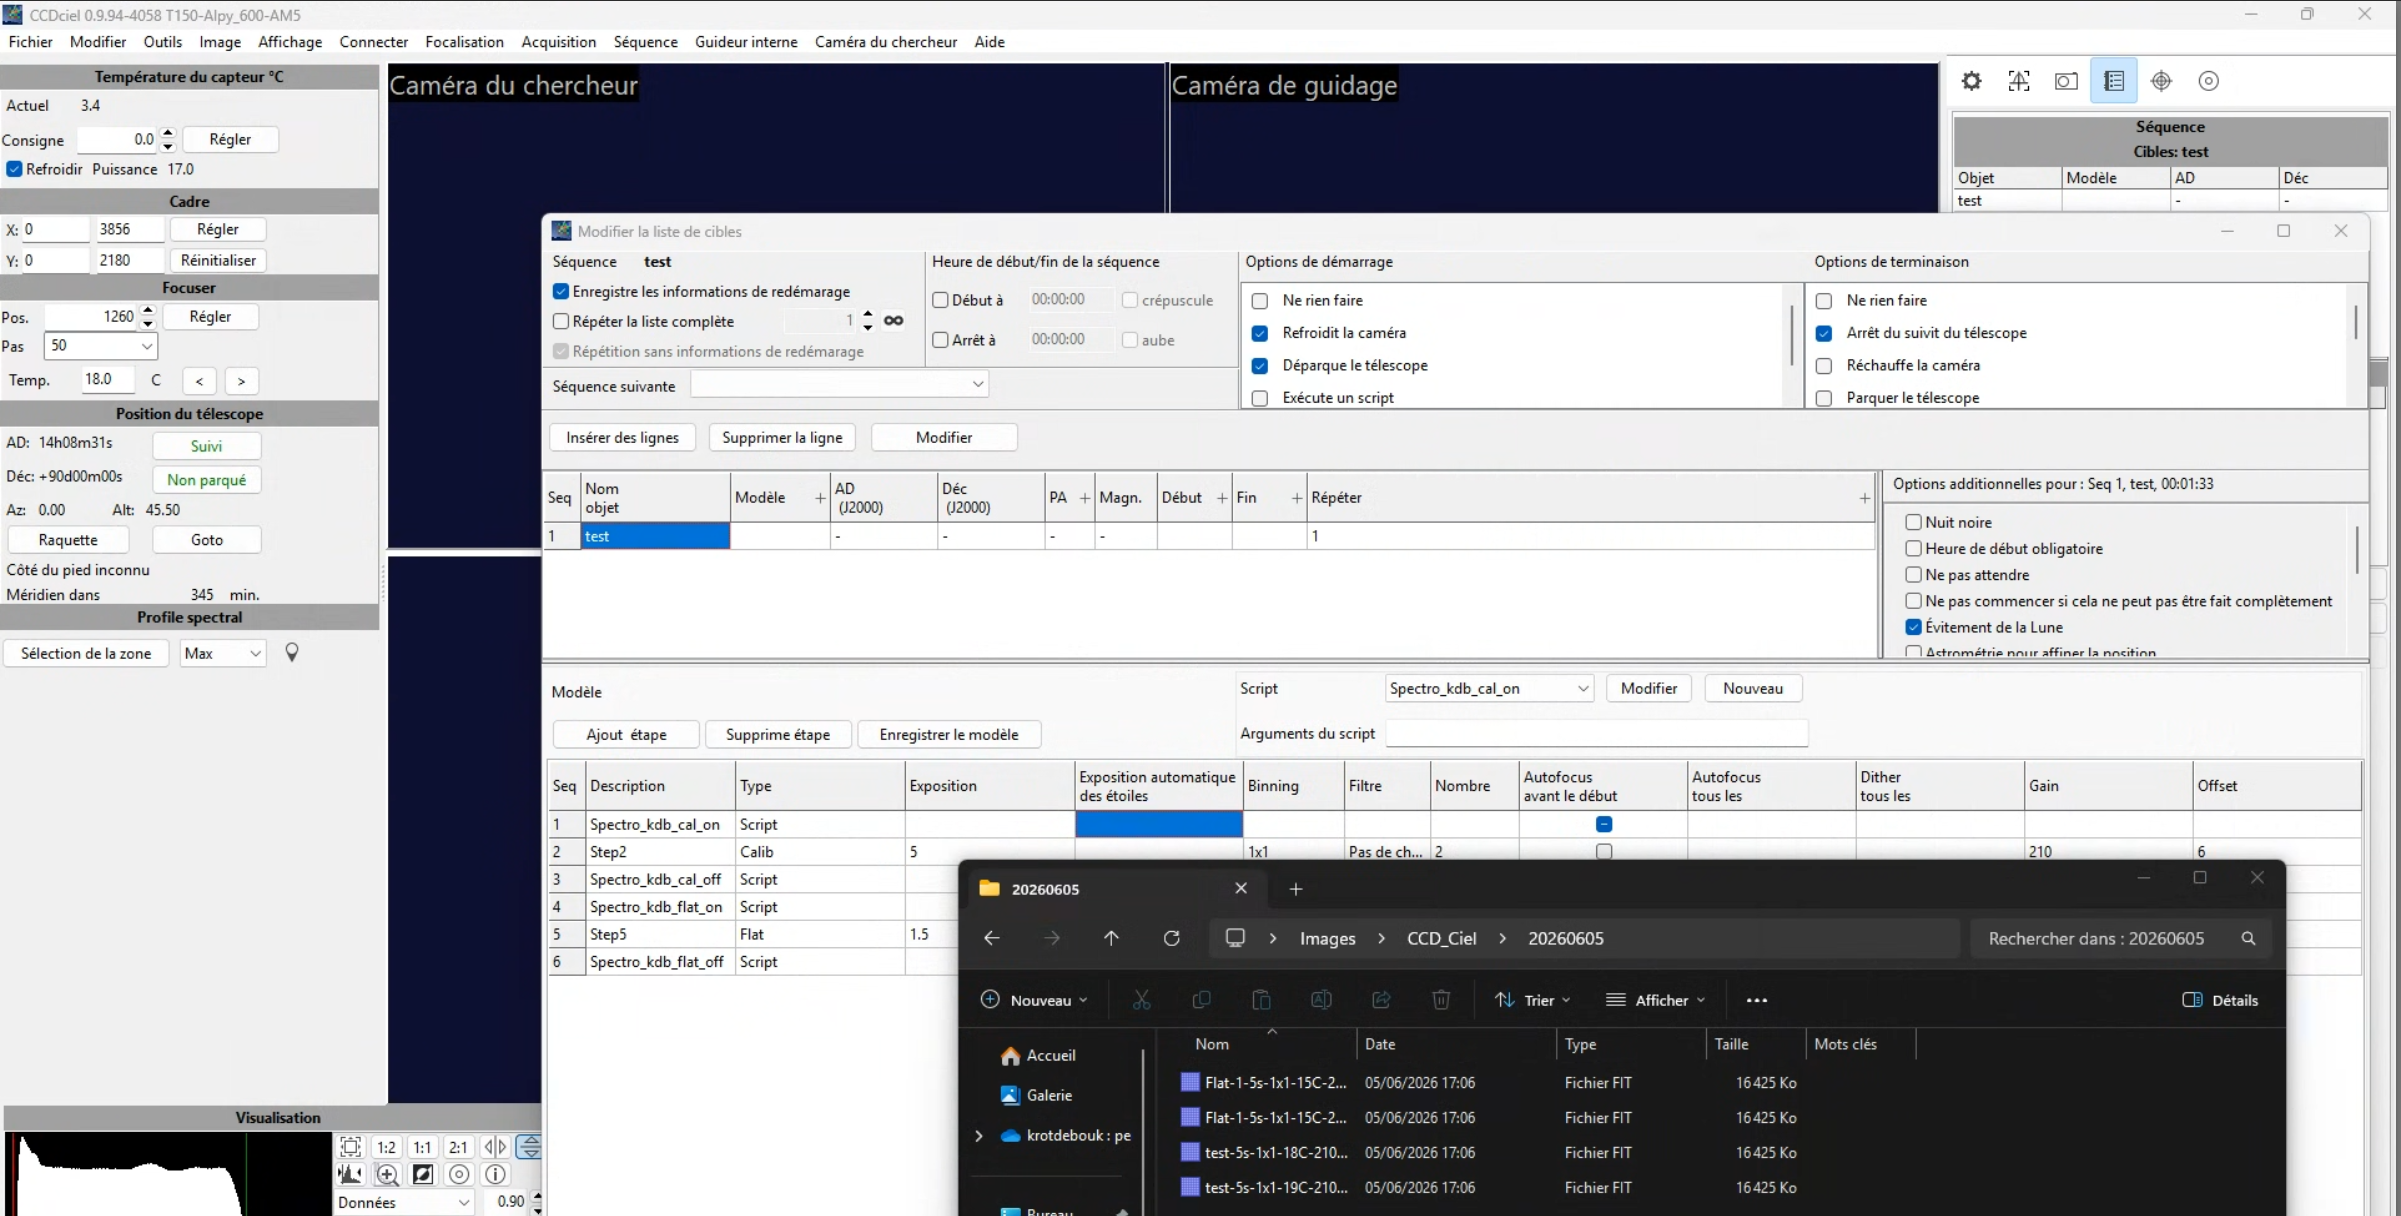Screen dimensions: 2401x1216
Task: Open the Aide menu
Action: point(989,42)
